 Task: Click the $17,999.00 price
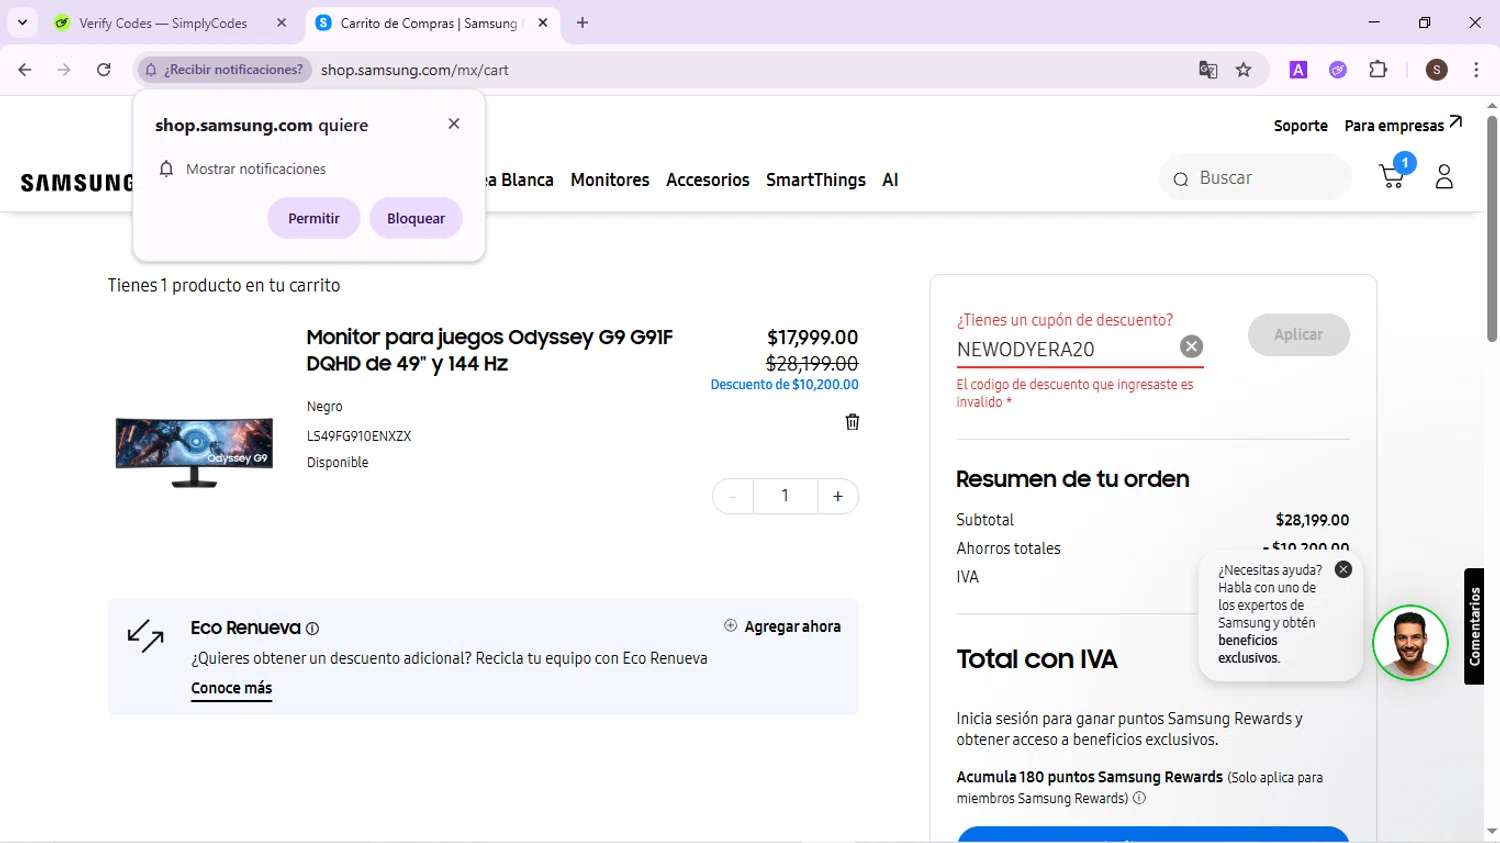point(812,337)
